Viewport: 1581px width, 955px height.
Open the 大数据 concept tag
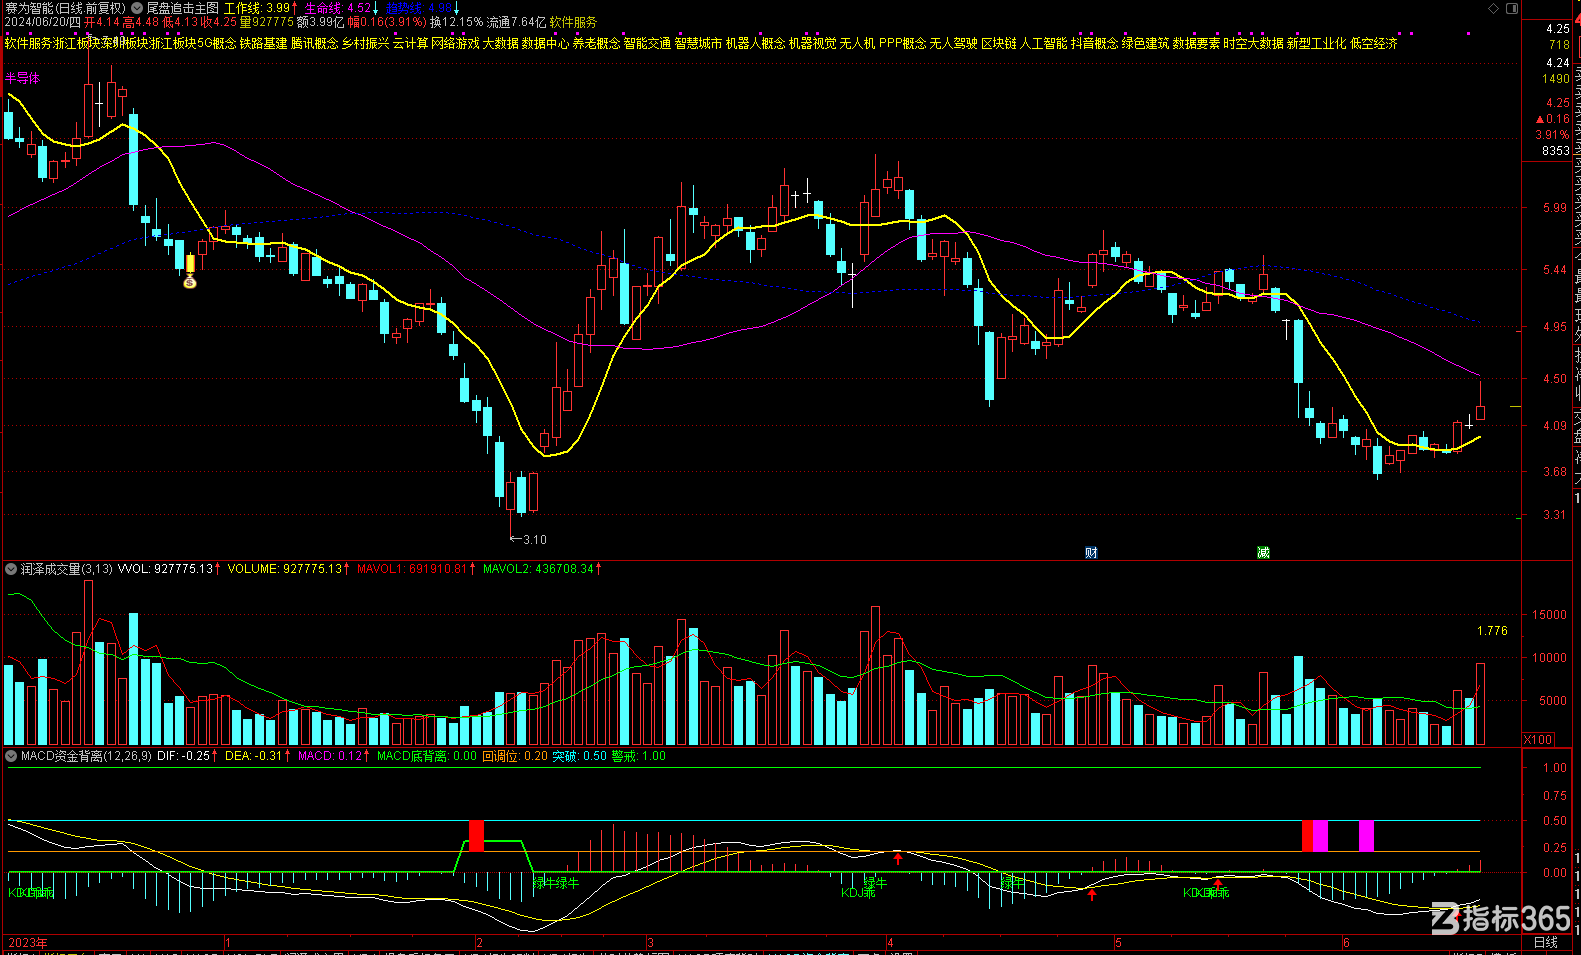tap(501, 44)
